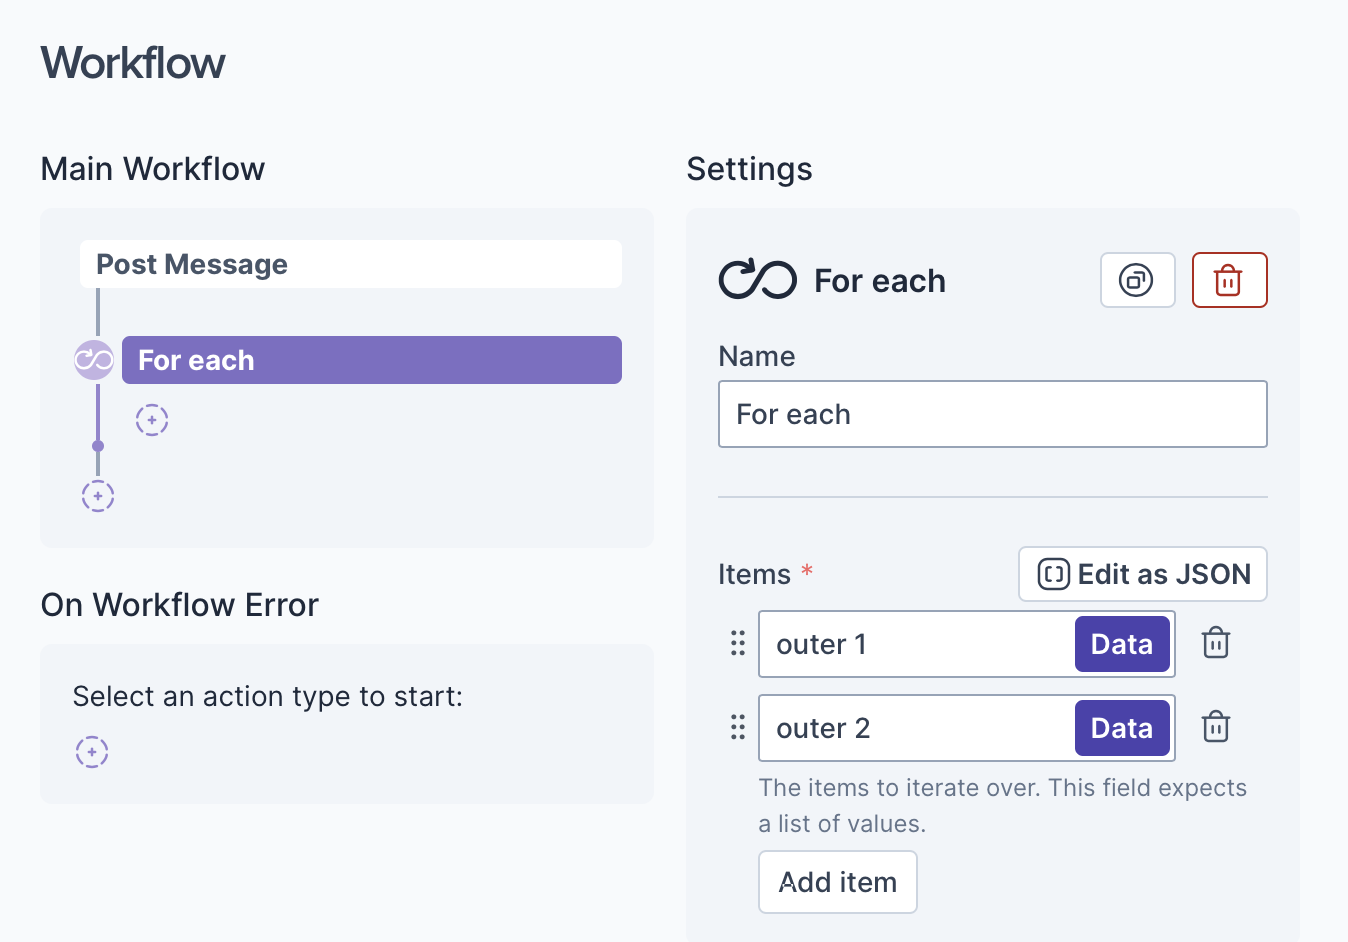1348x942 pixels.
Task: Delete the For each action with red trash
Action: pyautogui.click(x=1229, y=280)
